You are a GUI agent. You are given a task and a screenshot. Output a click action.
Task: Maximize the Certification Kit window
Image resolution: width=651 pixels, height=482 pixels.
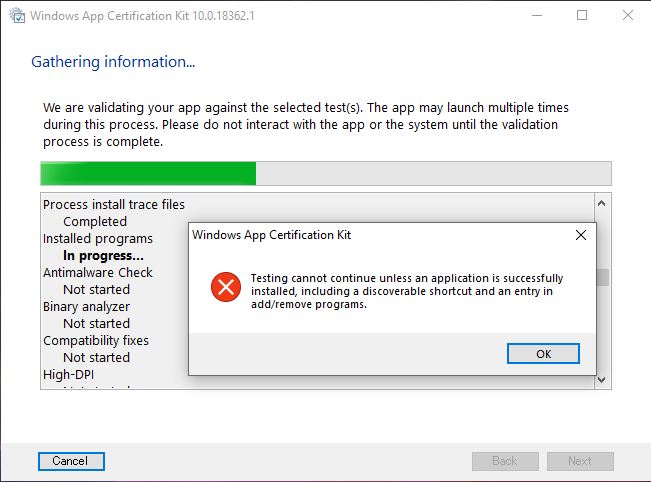point(582,16)
